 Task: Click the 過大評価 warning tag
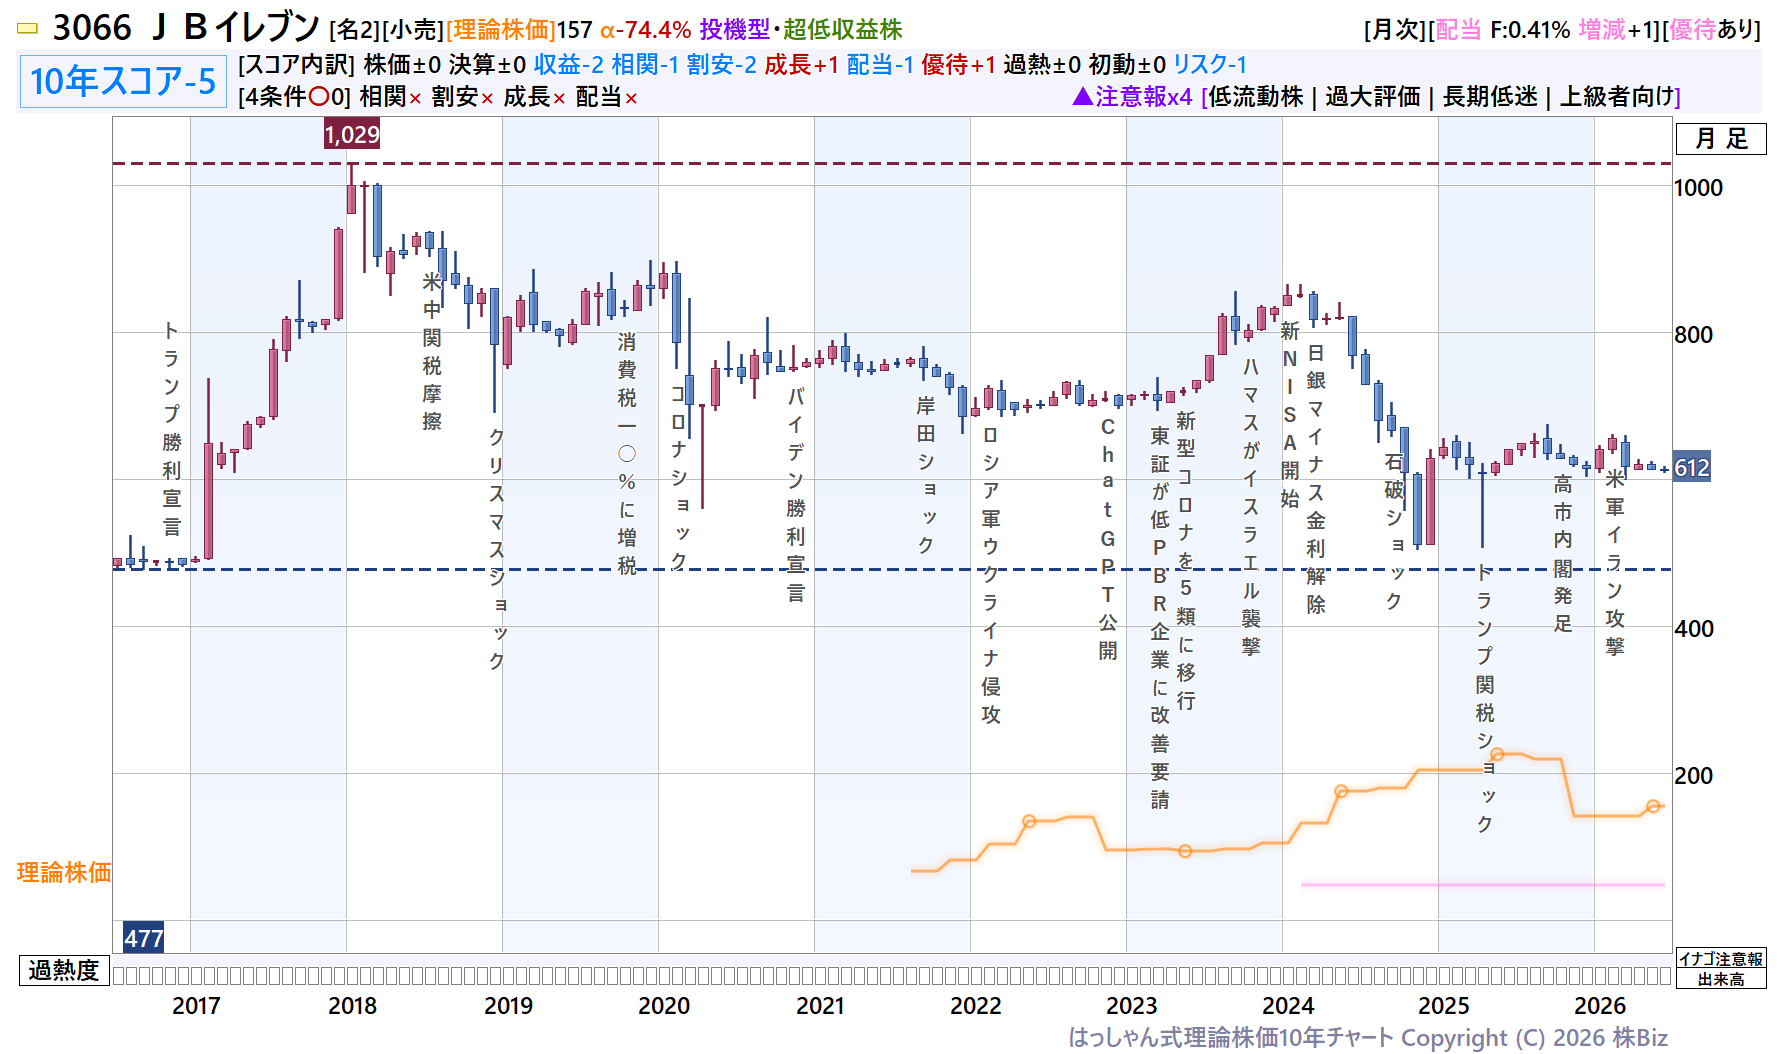1372,97
